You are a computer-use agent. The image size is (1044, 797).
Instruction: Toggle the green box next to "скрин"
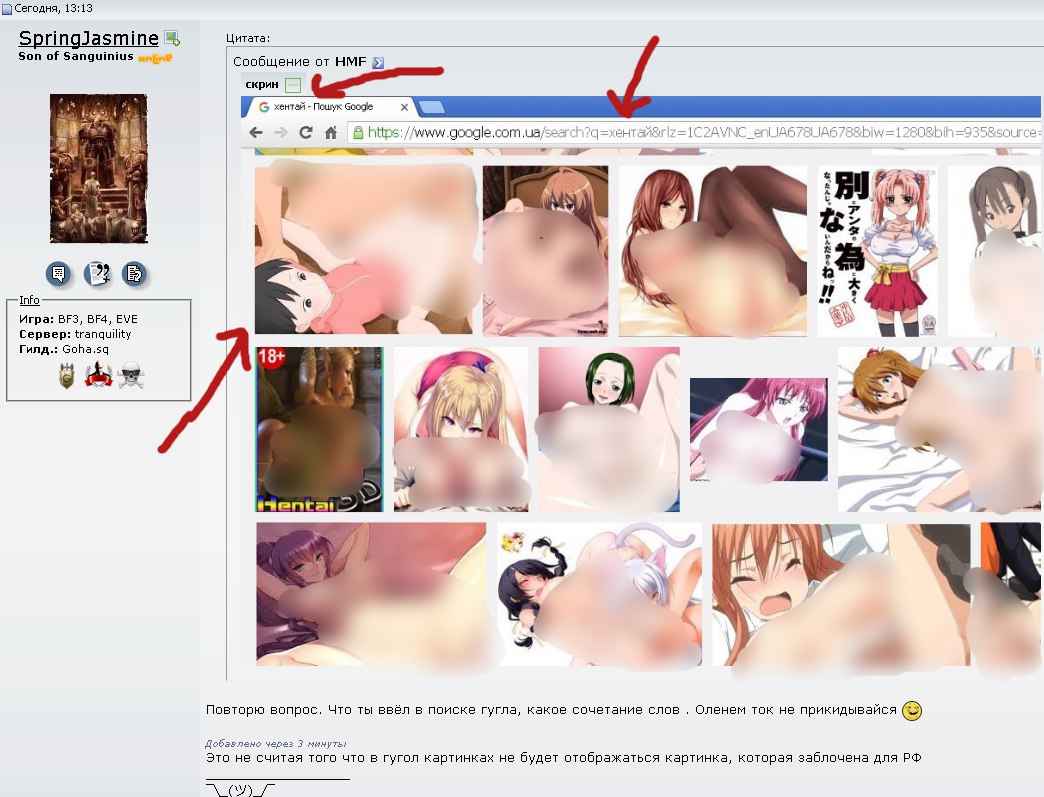pyautogui.click(x=292, y=85)
